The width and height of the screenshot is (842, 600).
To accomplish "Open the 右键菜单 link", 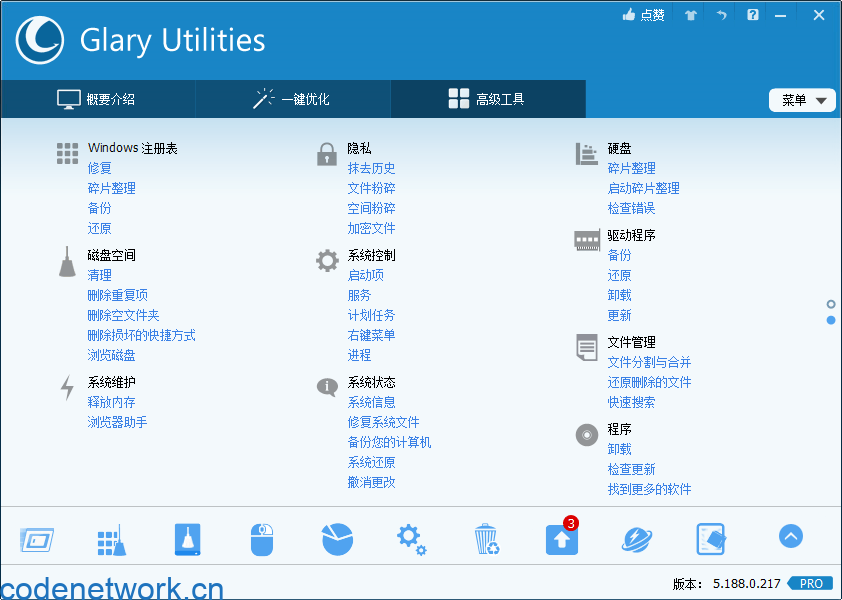I will coord(372,335).
